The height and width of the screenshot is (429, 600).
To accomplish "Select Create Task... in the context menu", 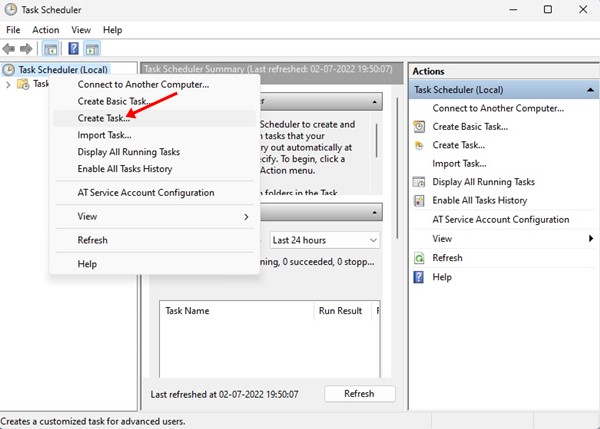I will click(x=103, y=118).
